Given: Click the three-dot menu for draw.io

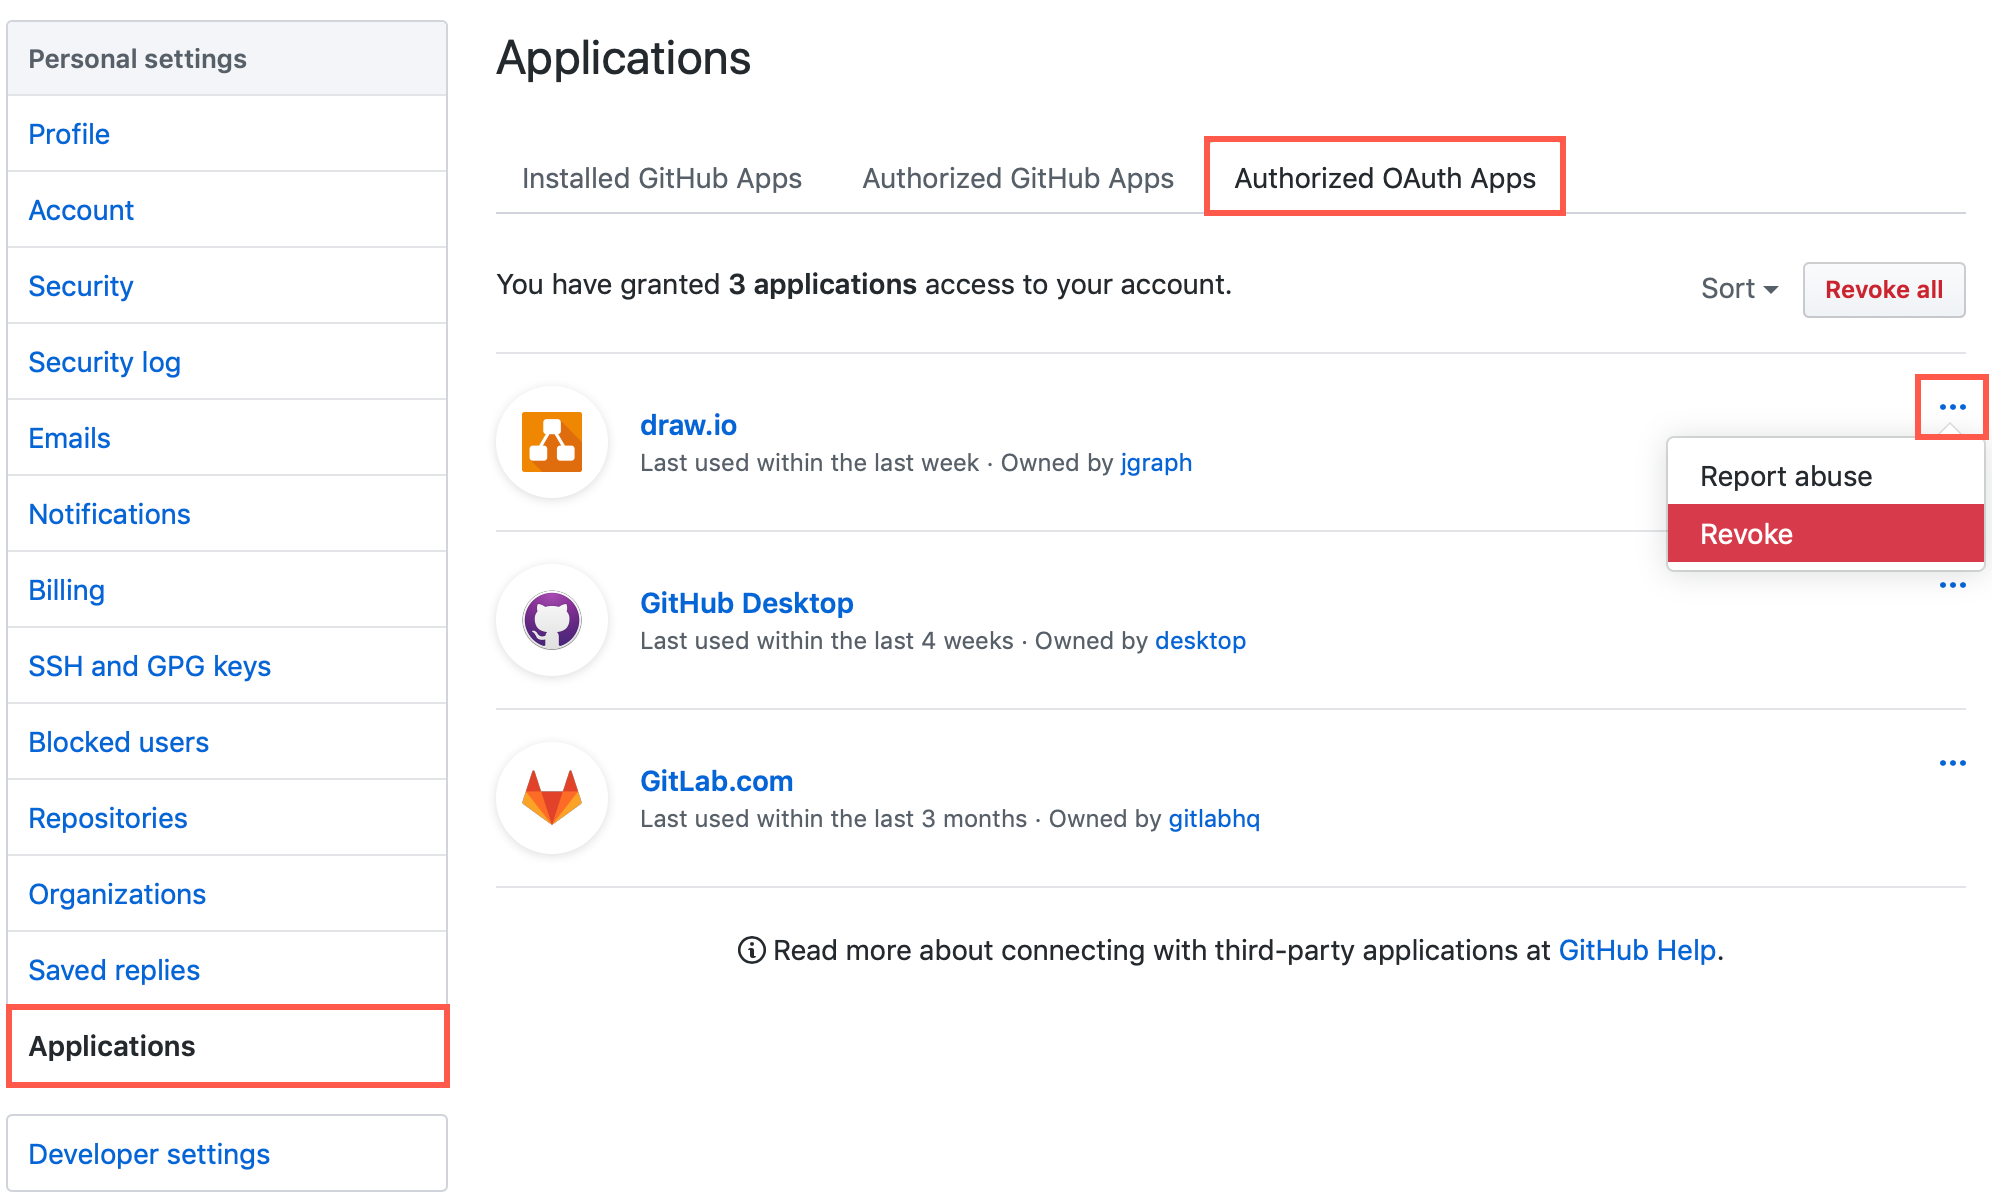Looking at the screenshot, I should point(1951,408).
